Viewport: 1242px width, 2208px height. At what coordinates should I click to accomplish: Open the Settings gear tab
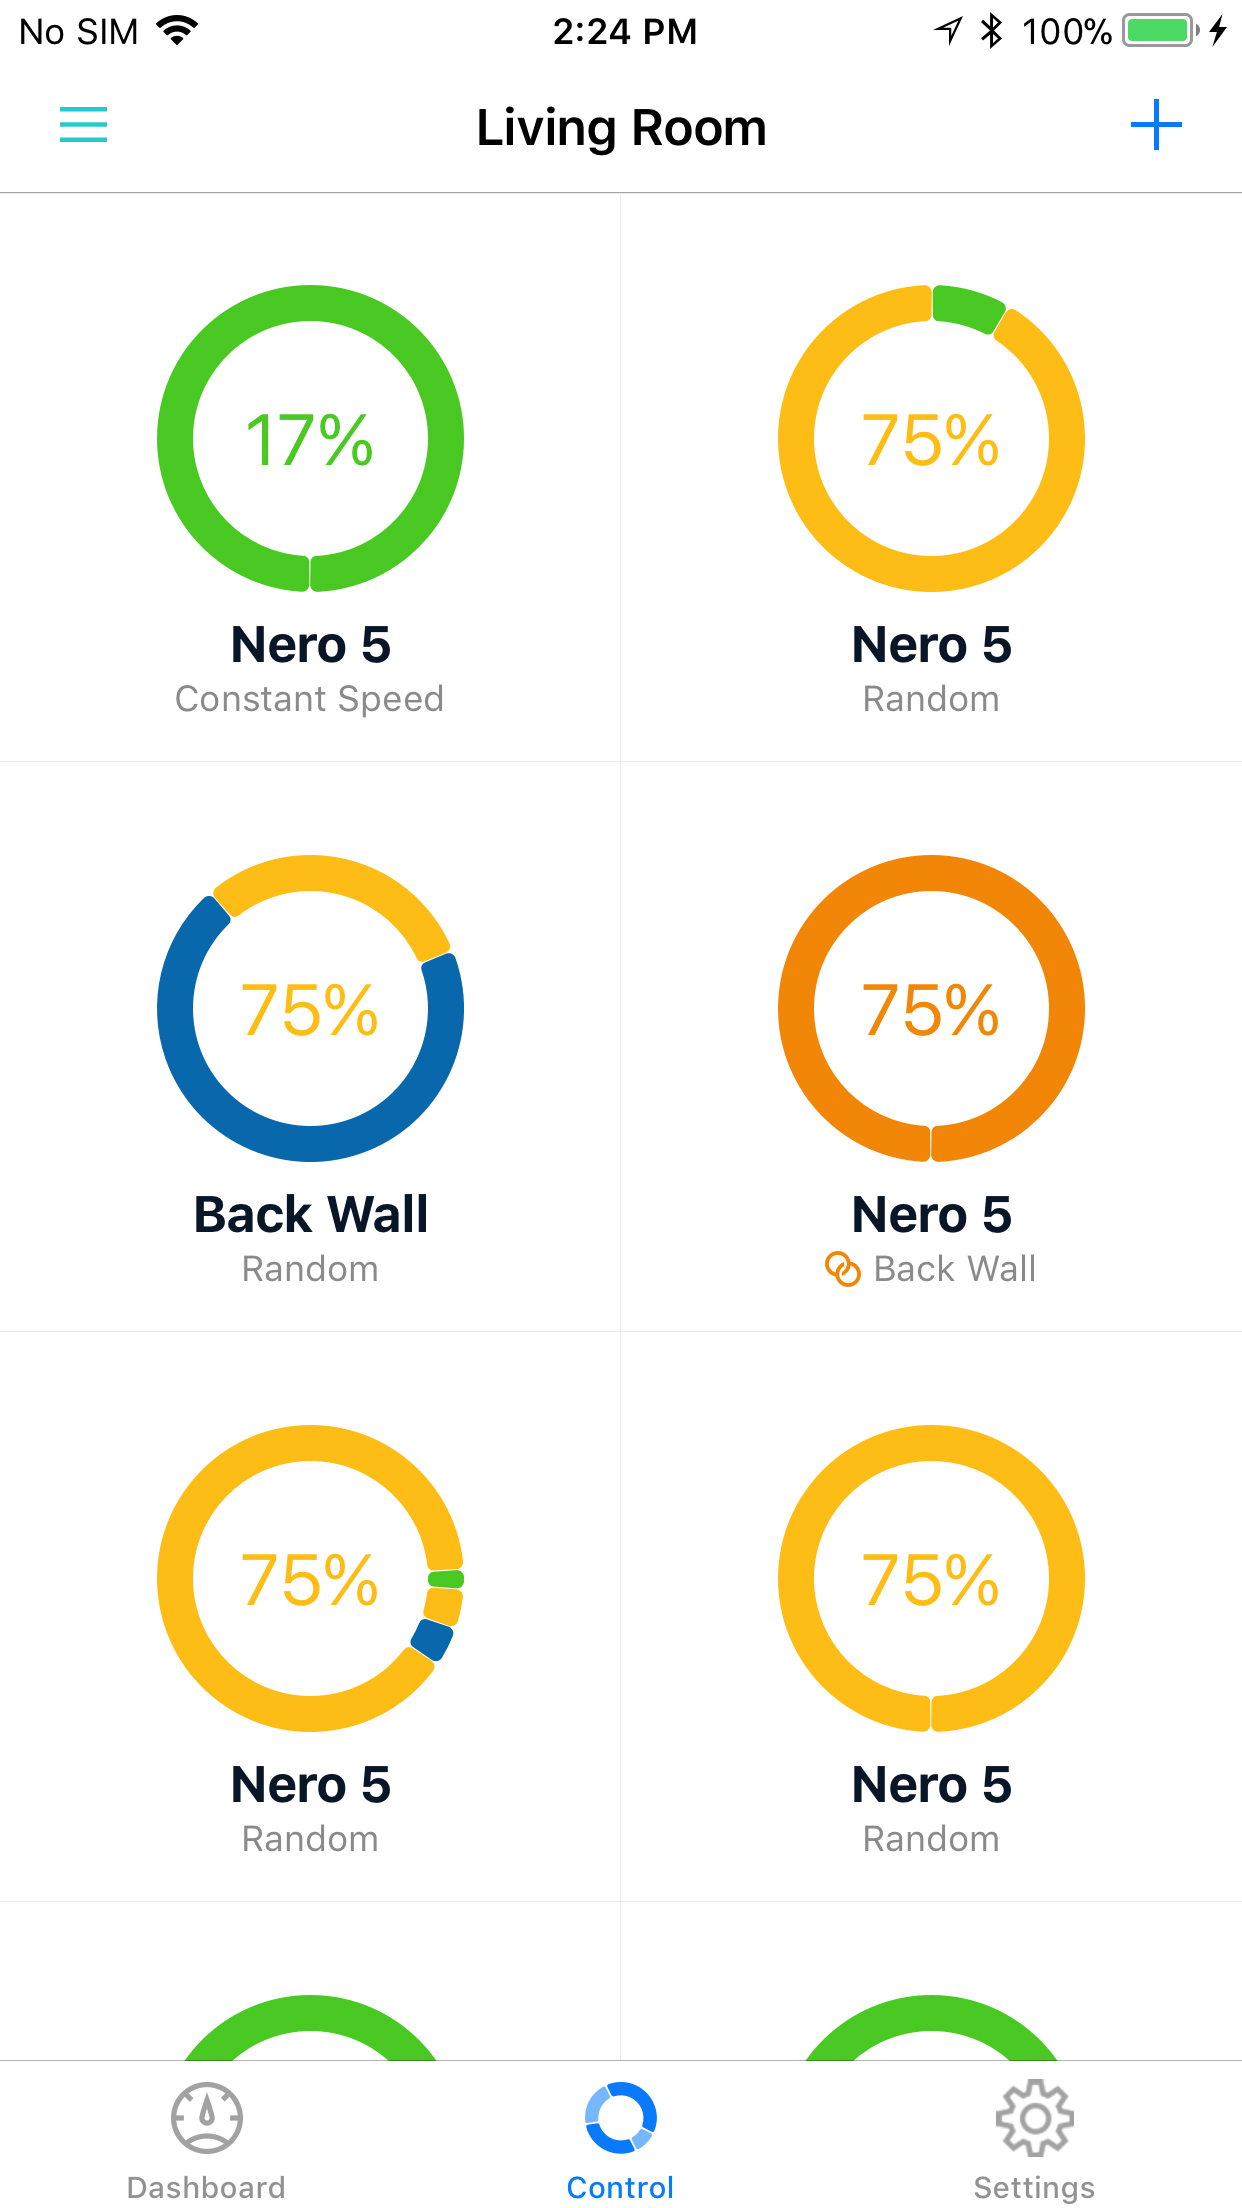pyautogui.click(x=1034, y=2140)
